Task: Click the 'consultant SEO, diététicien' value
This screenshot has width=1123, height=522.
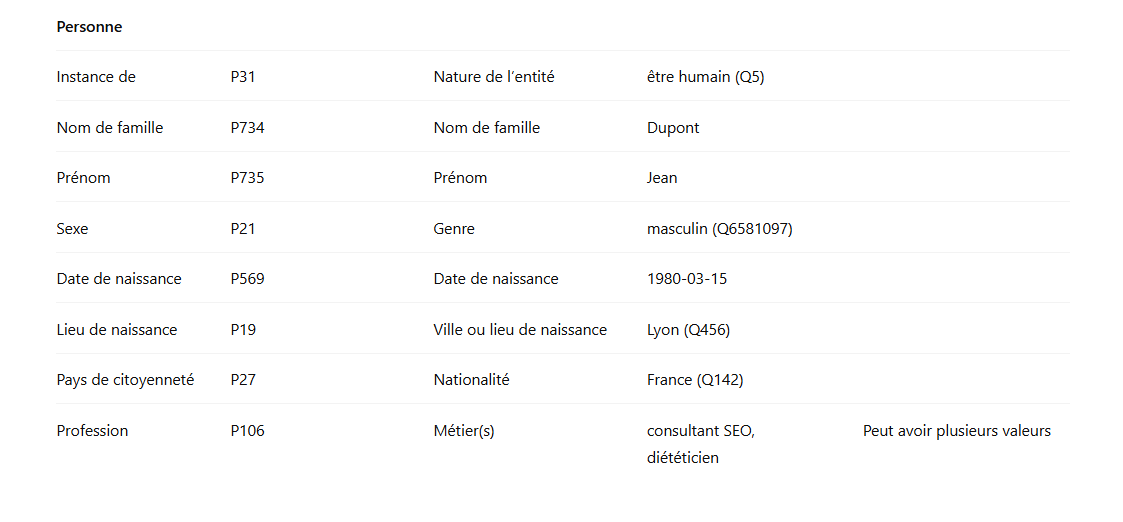Action: (700, 444)
